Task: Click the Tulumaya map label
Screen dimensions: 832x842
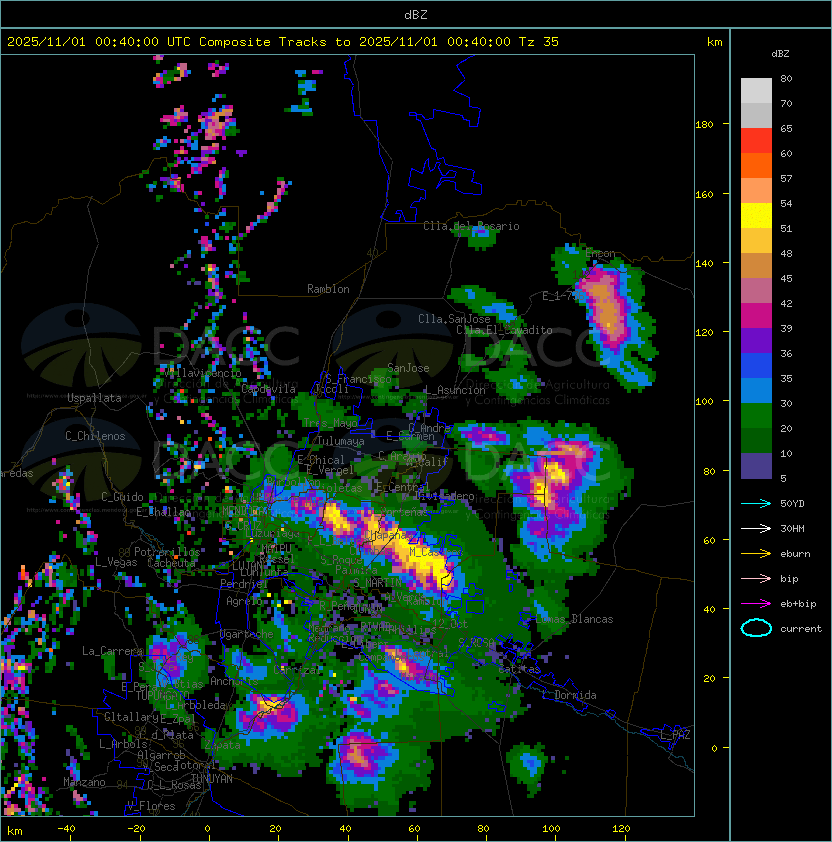Action: coord(341,441)
